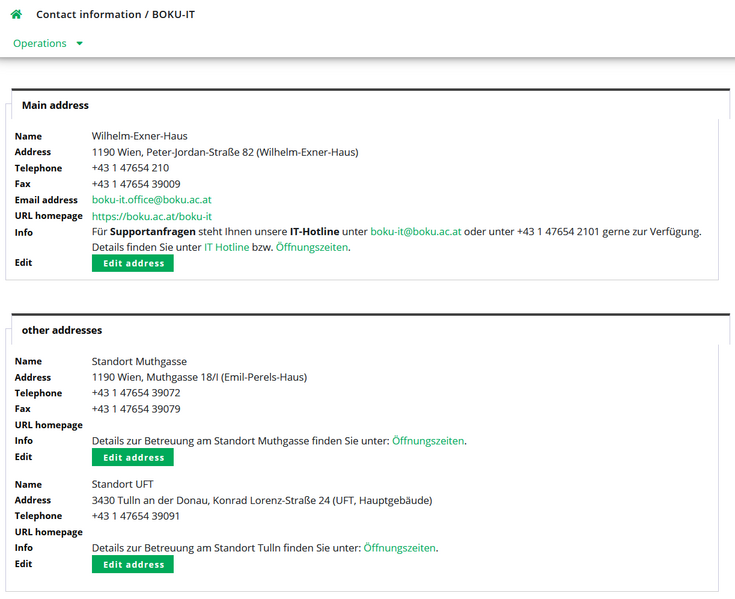Click the boku-it@boku.ac.at hotline email link
The height and width of the screenshot is (599, 735).
click(415, 232)
